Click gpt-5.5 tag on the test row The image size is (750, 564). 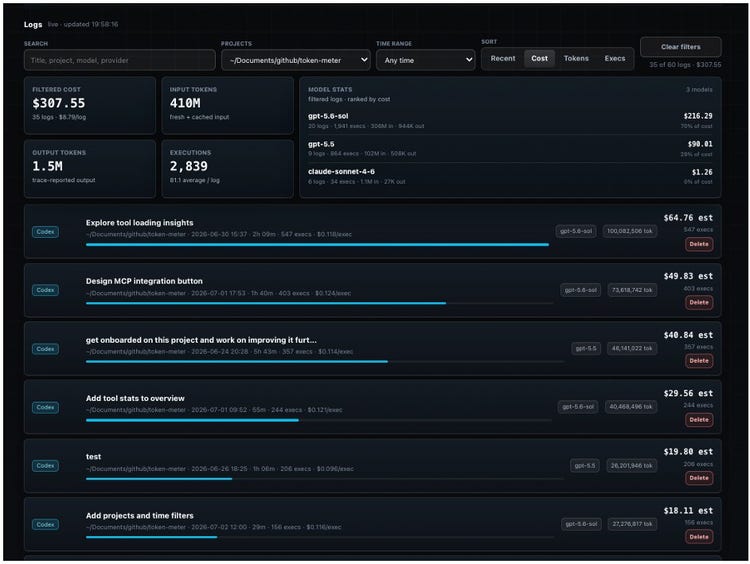[x=585, y=465]
